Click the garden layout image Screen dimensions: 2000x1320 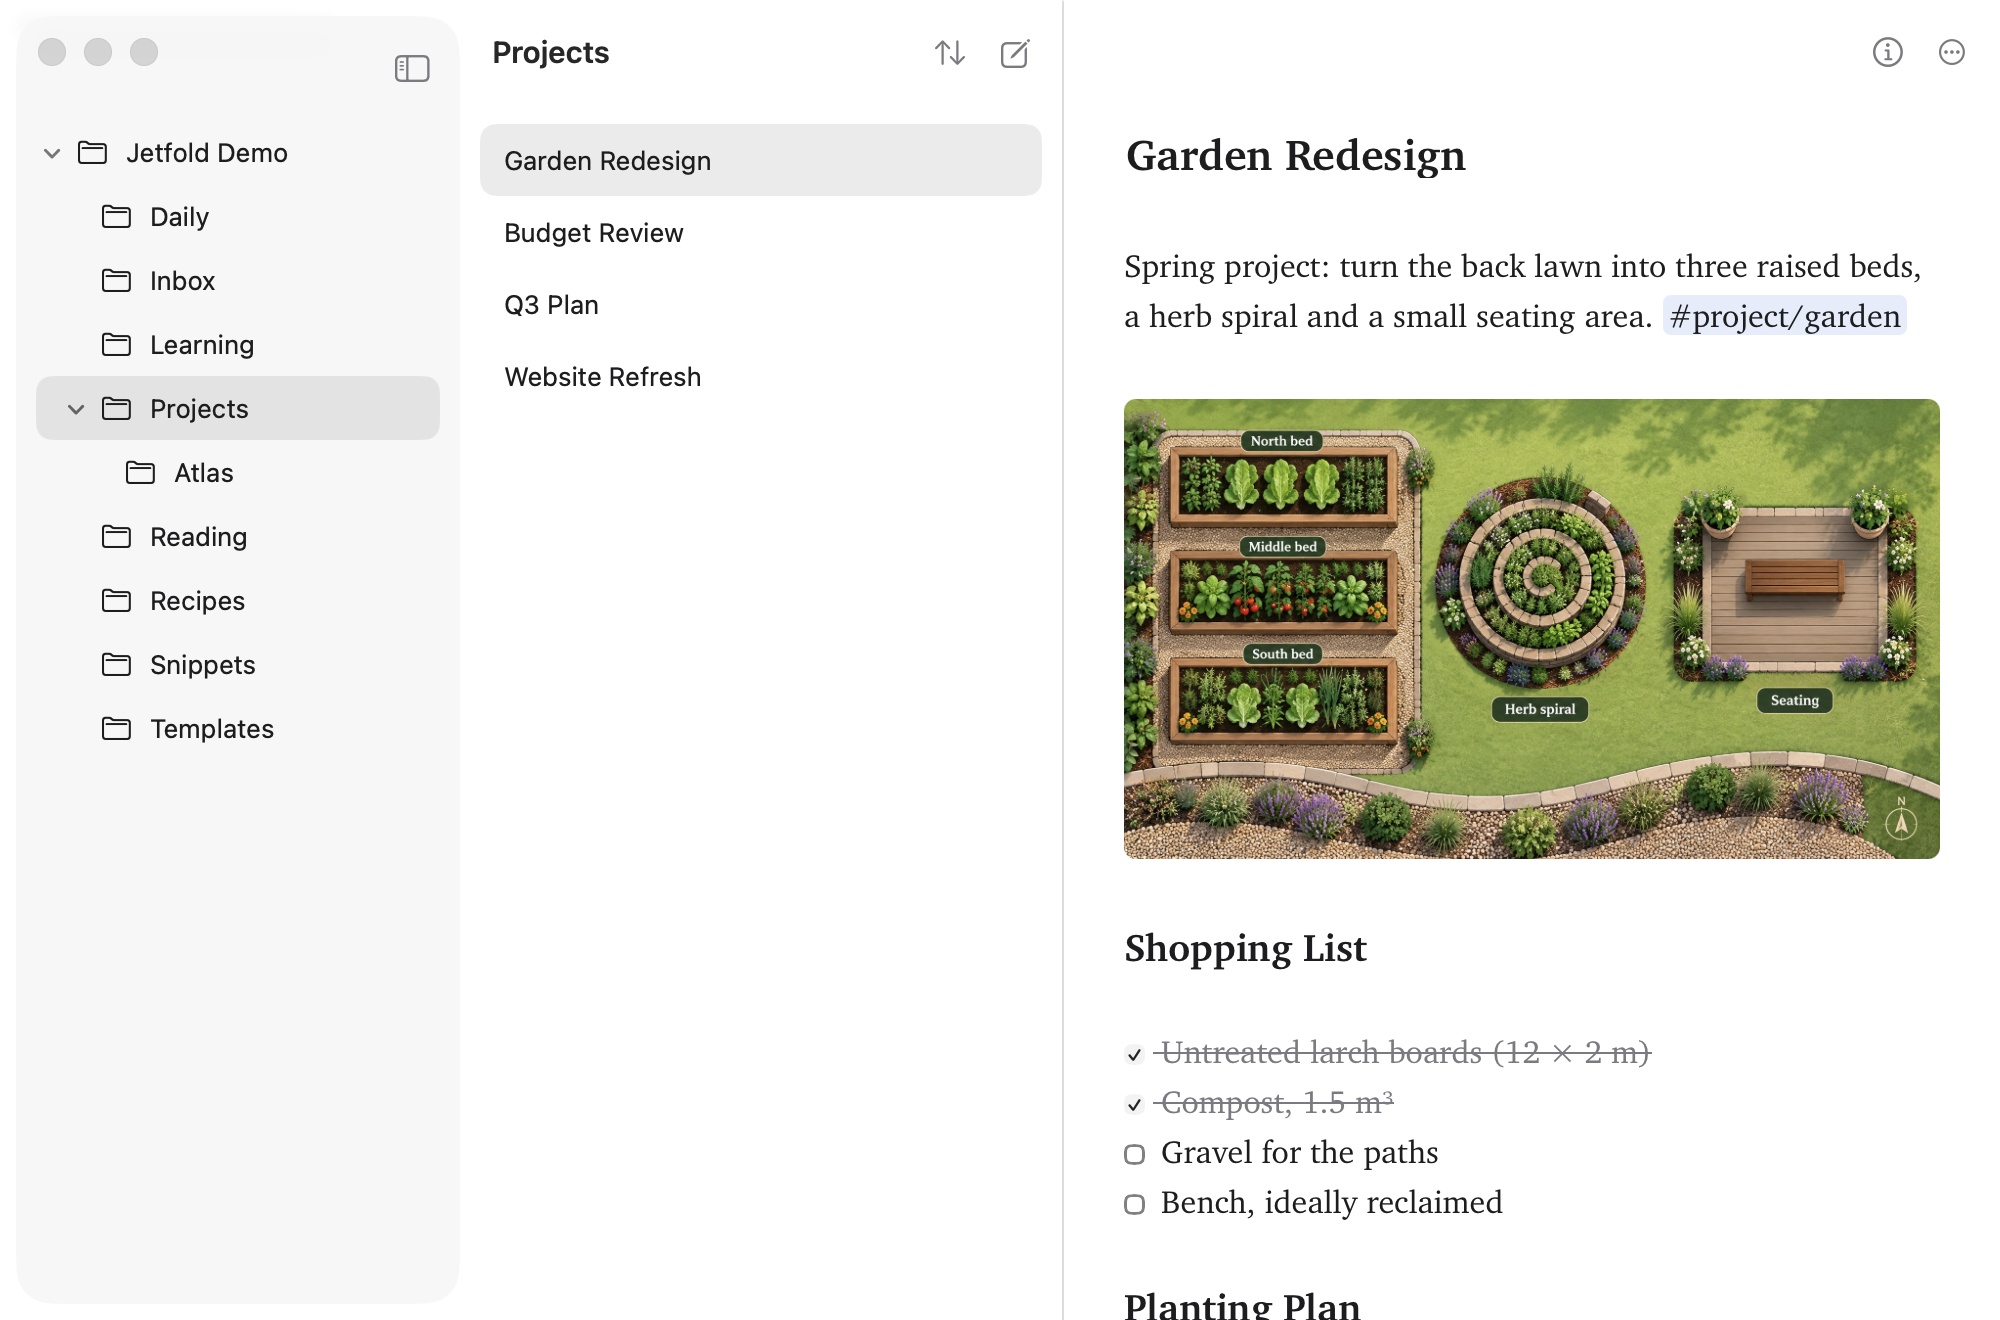(x=1532, y=628)
